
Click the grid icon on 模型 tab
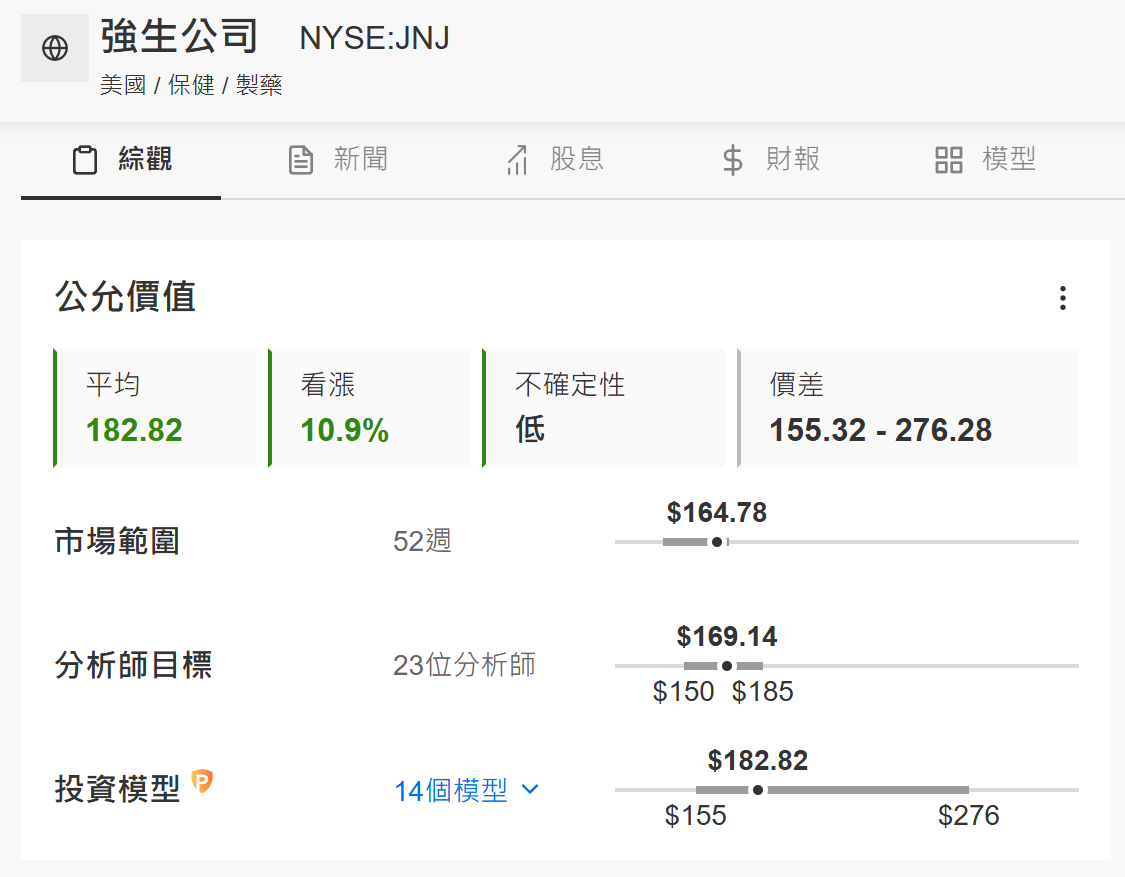pyautogui.click(x=949, y=160)
